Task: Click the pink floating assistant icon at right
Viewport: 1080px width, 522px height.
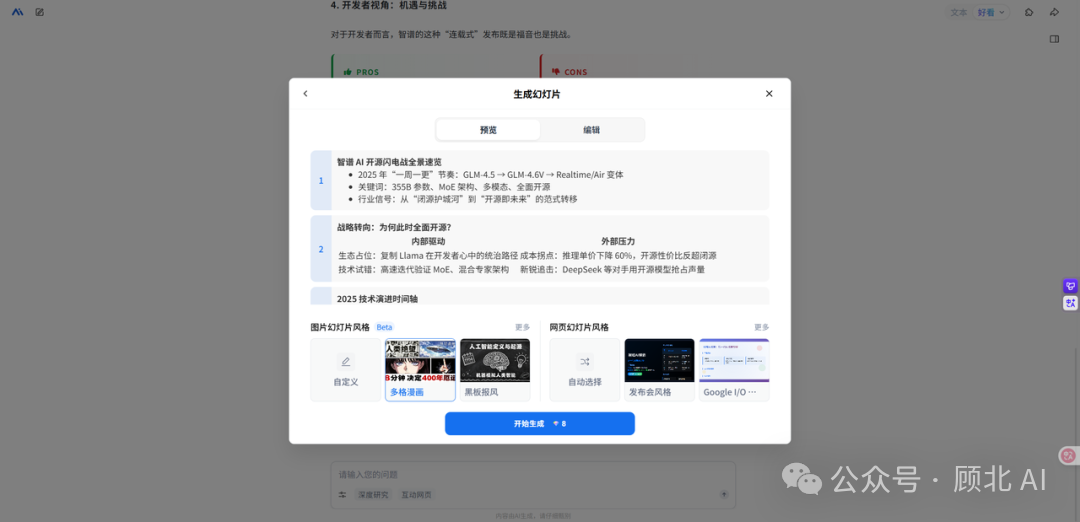Action: pyautogui.click(x=1068, y=455)
